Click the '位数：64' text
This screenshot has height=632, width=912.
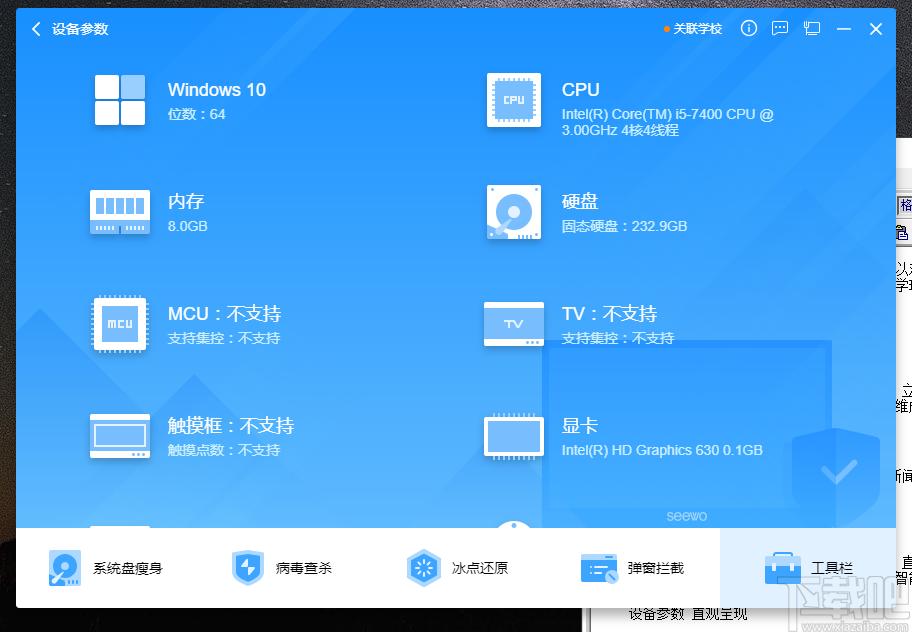pos(197,114)
